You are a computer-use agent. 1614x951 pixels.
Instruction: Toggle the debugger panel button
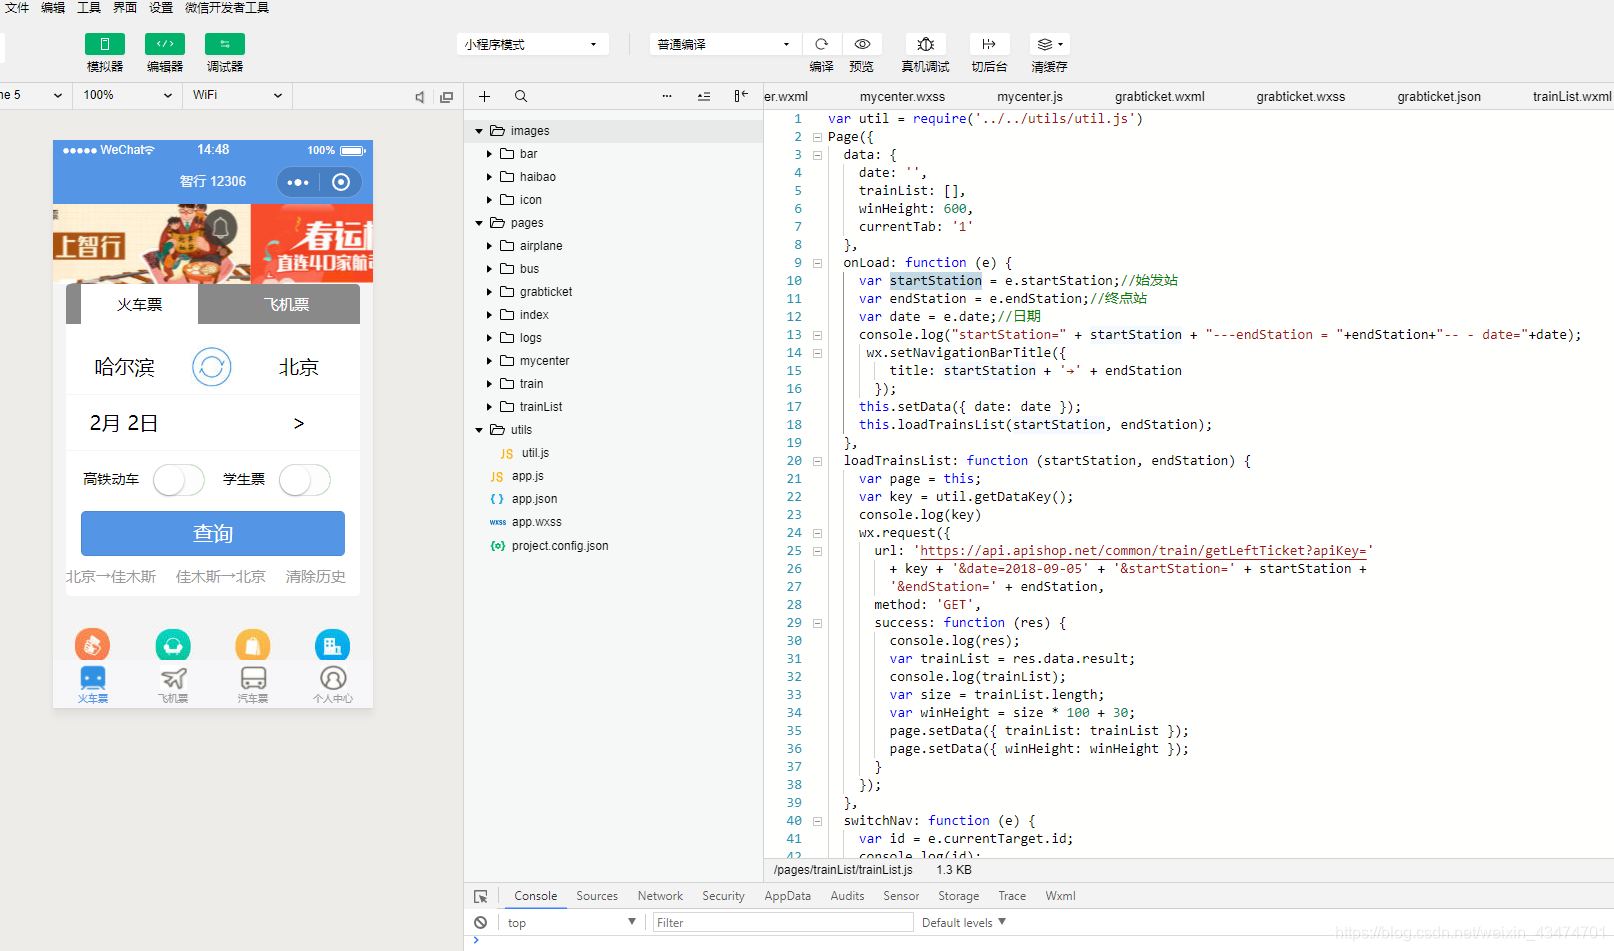click(225, 44)
